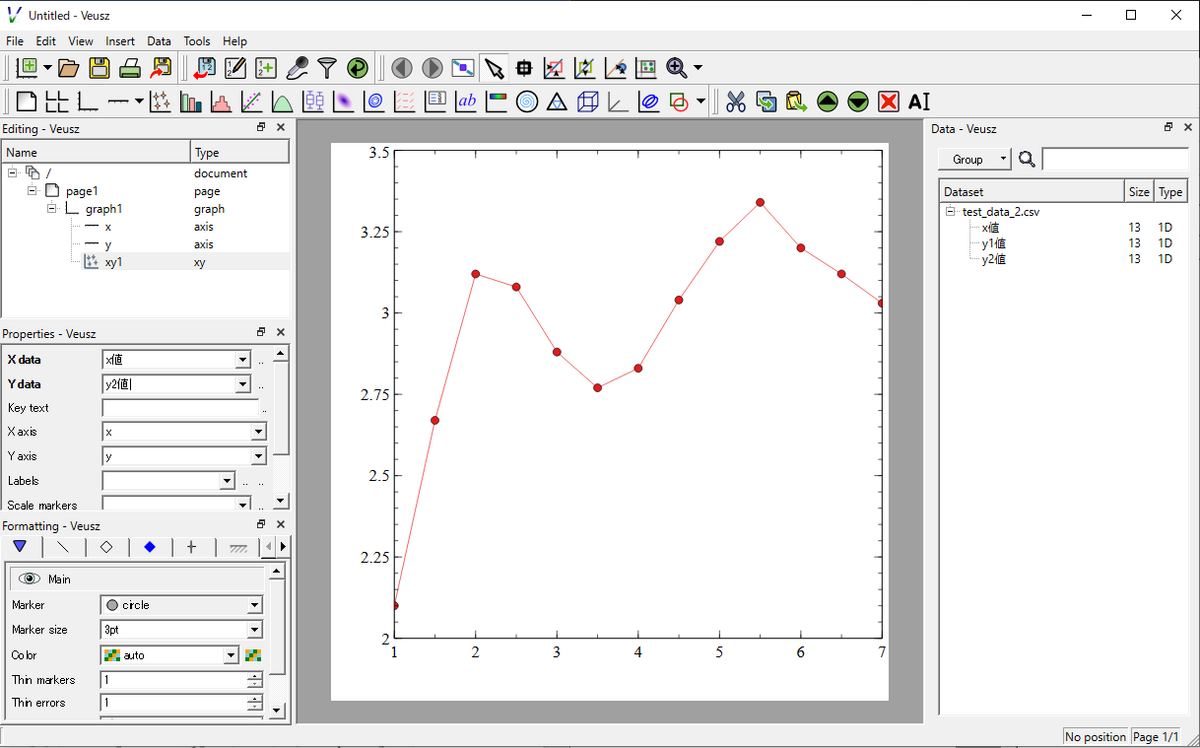Add a contour plot widget icon

coord(374,101)
